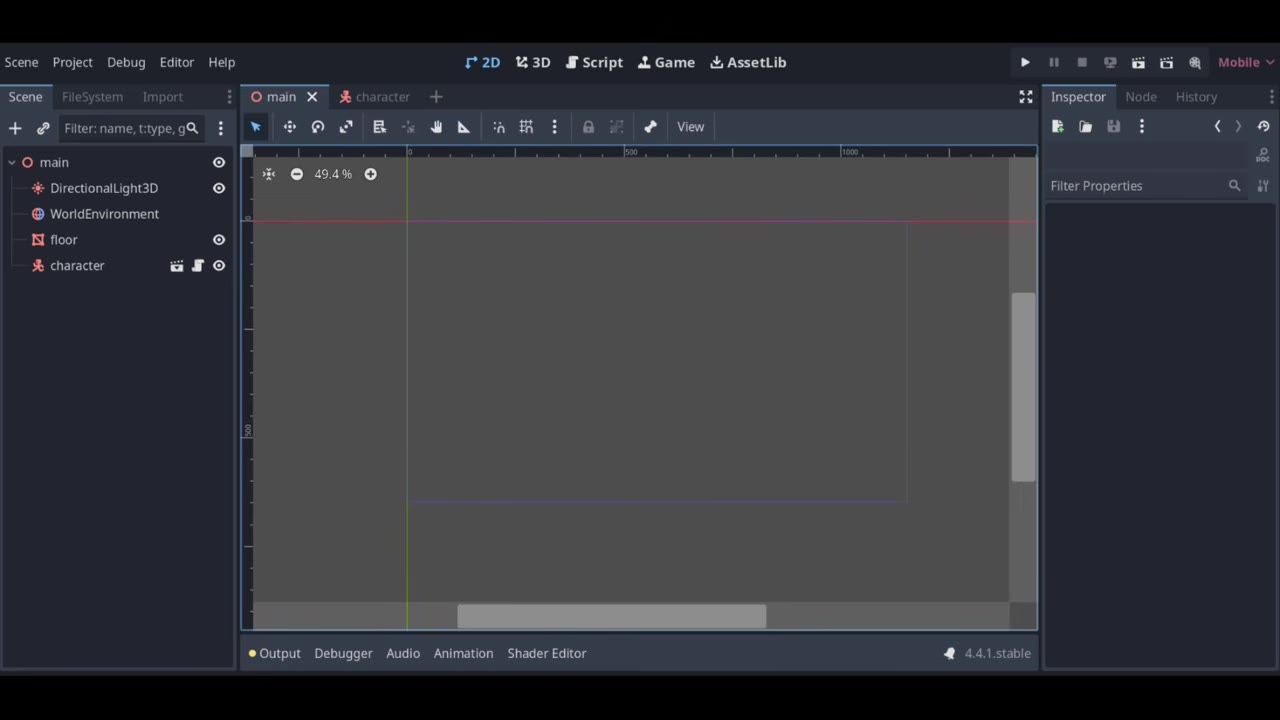This screenshot has height=720, width=1280.
Task: Open the Mobile renderer dropdown
Action: pyautogui.click(x=1245, y=62)
